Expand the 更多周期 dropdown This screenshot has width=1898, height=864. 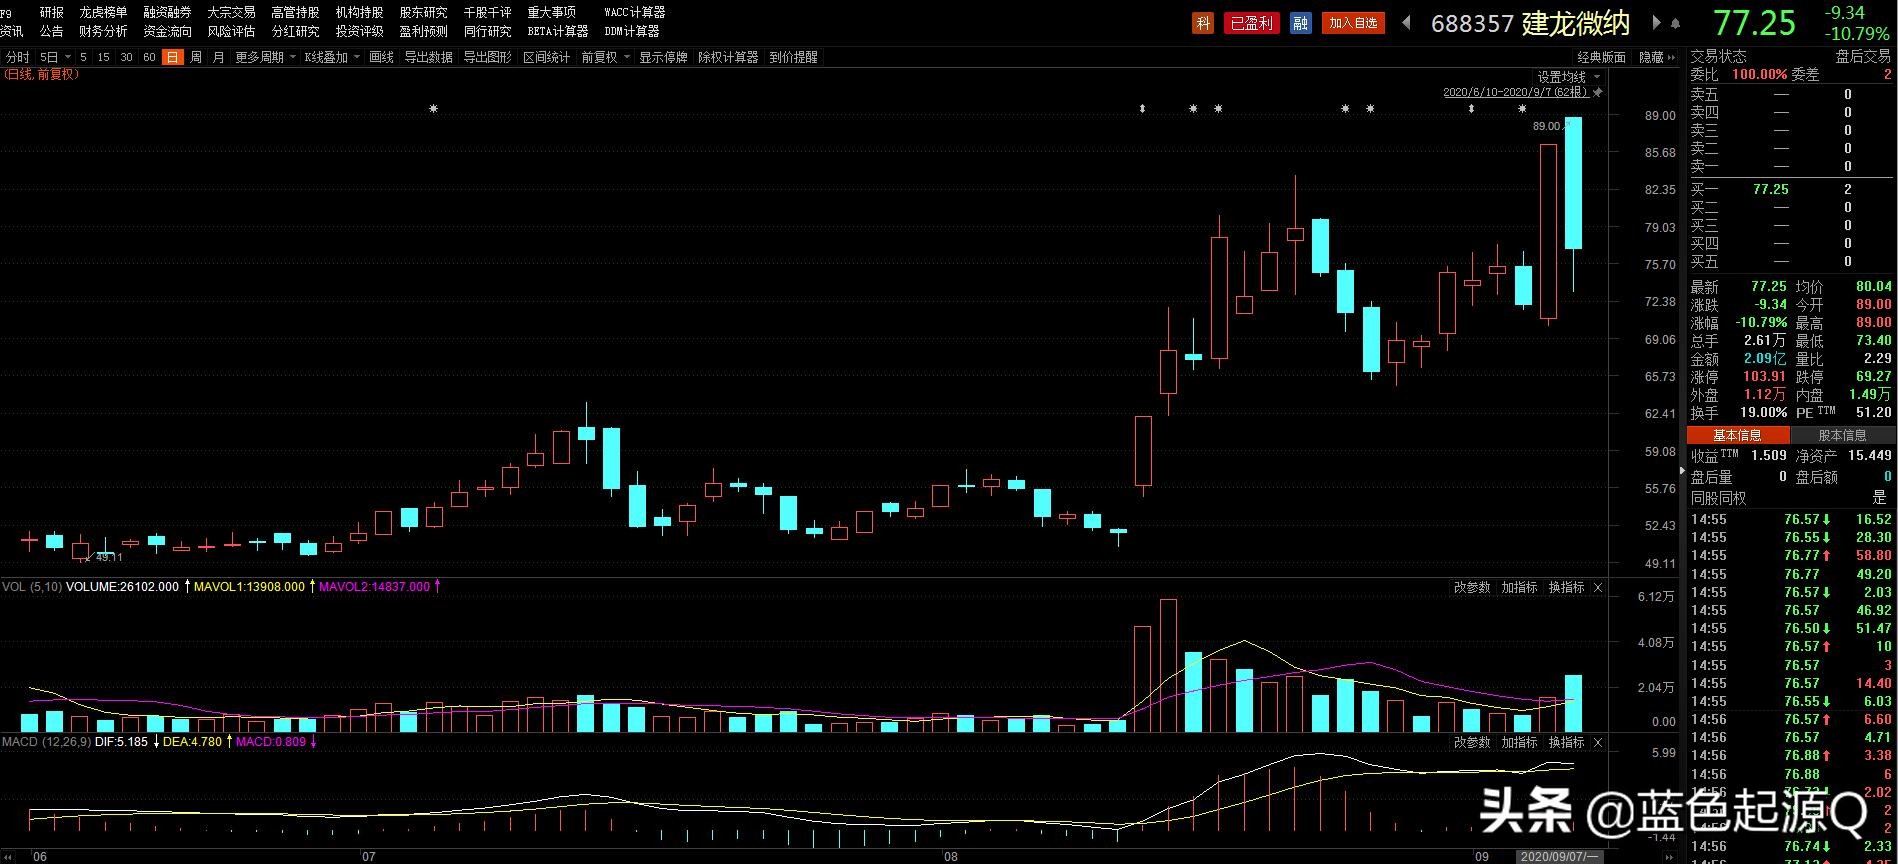coord(265,58)
